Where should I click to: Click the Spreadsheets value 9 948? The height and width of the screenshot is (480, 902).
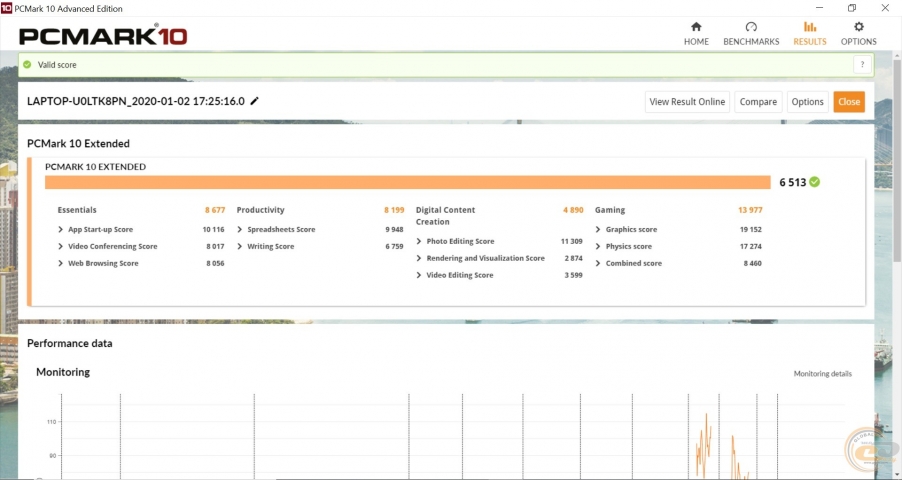395,229
